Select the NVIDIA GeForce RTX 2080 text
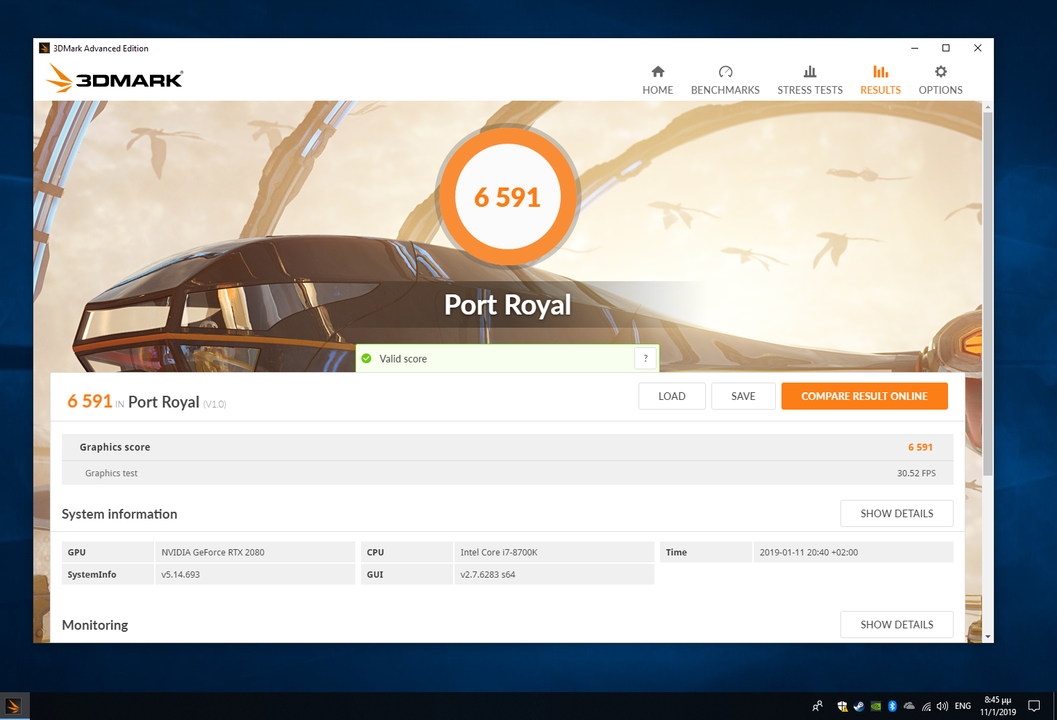1057x720 pixels. [x=212, y=552]
